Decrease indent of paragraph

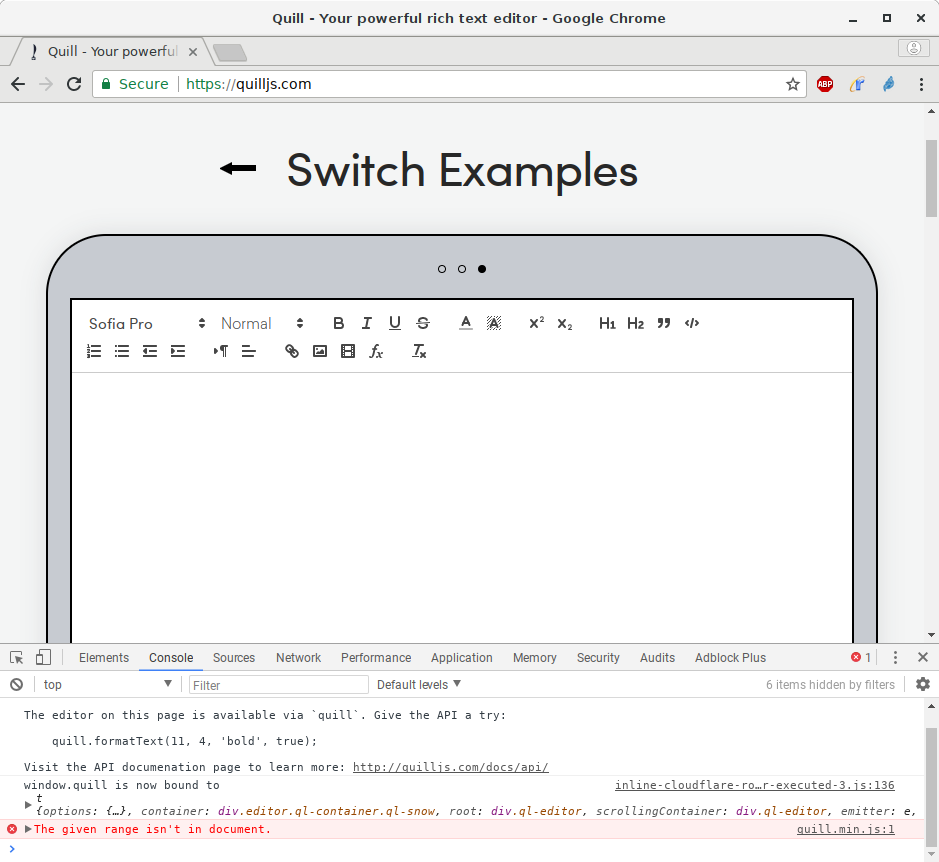[150, 351]
